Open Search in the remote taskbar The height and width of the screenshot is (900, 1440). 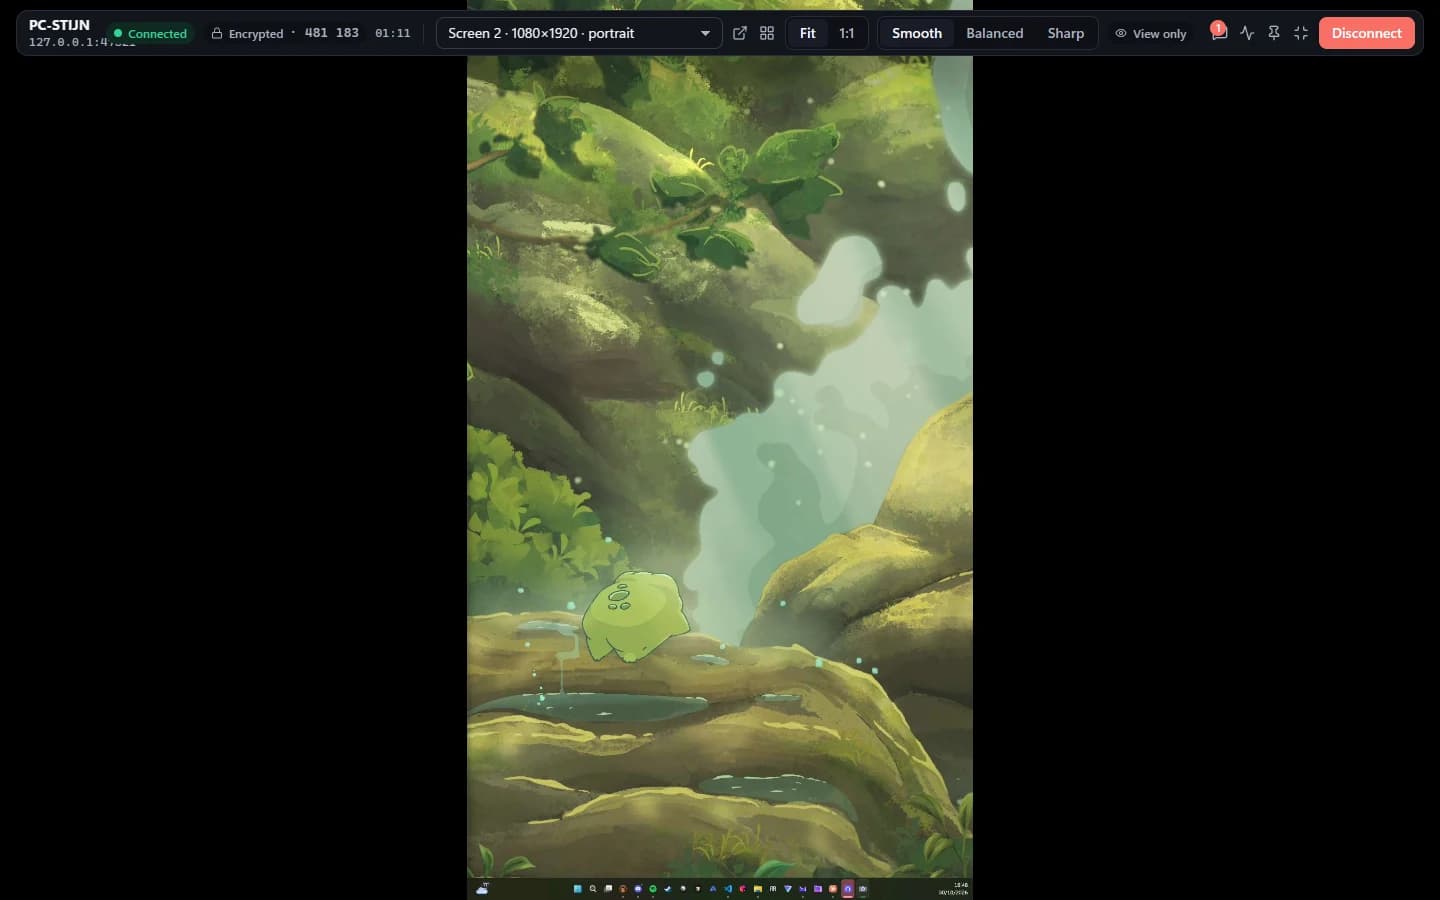(x=593, y=889)
